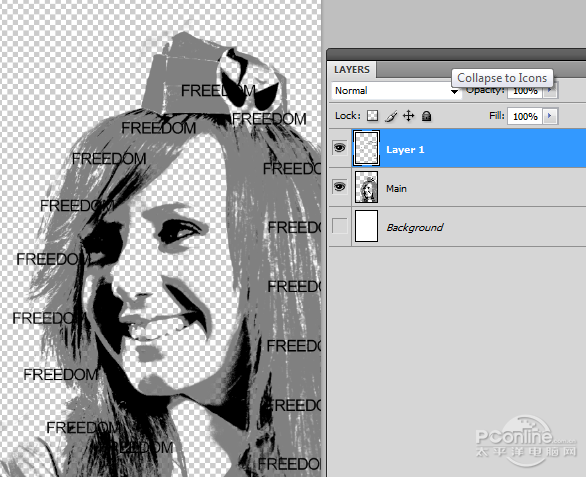The width and height of the screenshot is (586, 477).
Task: Click the white Background layer thumbnail
Action: [366, 226]
